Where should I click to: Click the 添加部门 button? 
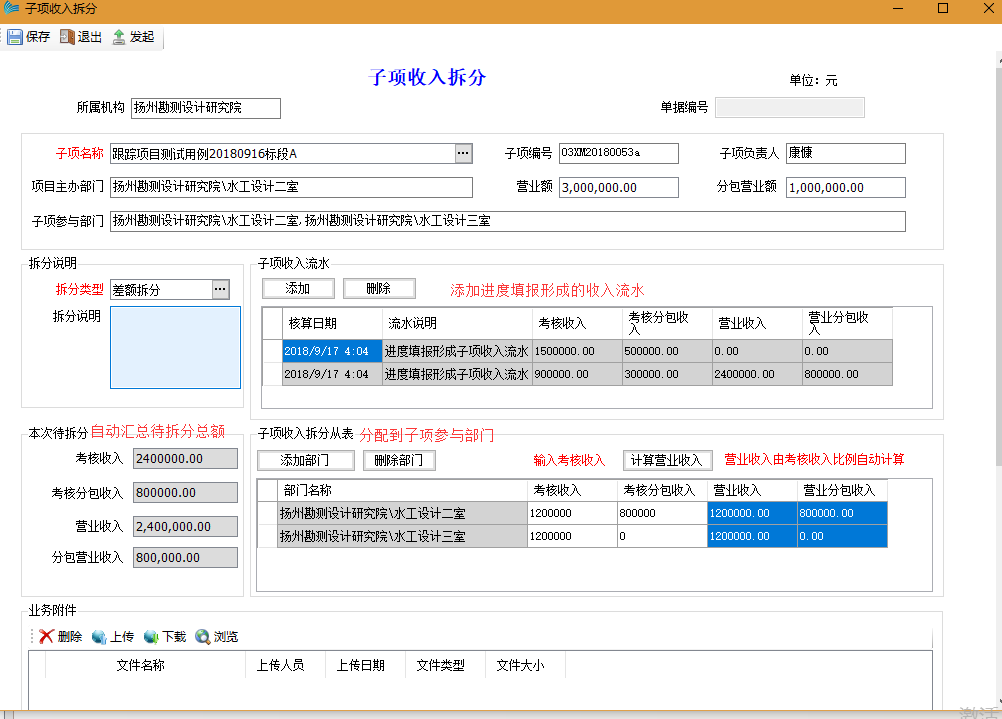tap(305, 460)
